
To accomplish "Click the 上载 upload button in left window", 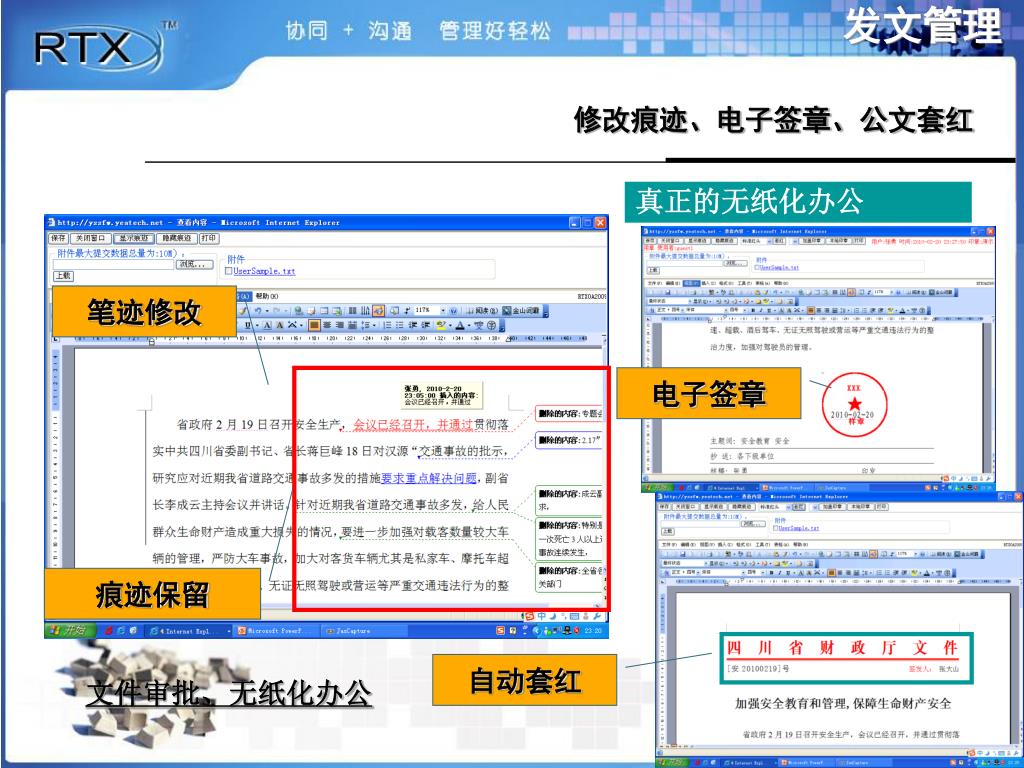I will pyautogui.click(x=63, y=276).
